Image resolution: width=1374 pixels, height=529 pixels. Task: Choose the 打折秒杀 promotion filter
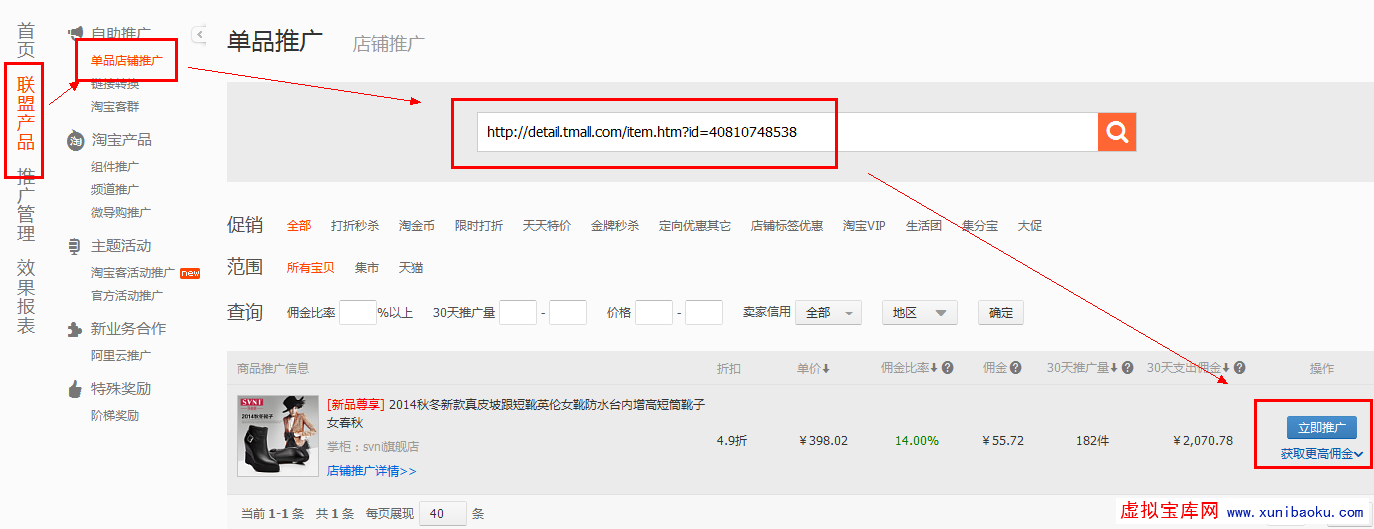point(355,226)
